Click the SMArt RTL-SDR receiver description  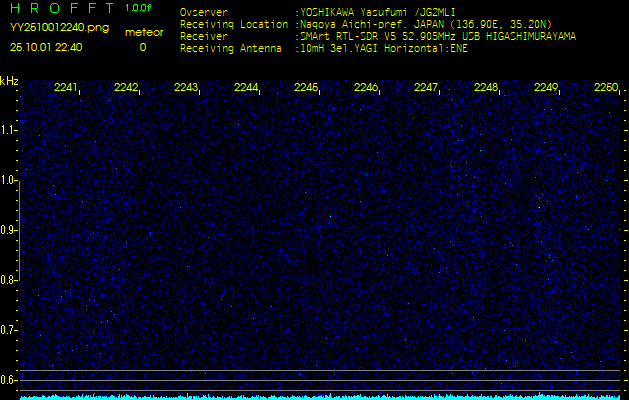(x=437, y=35)
